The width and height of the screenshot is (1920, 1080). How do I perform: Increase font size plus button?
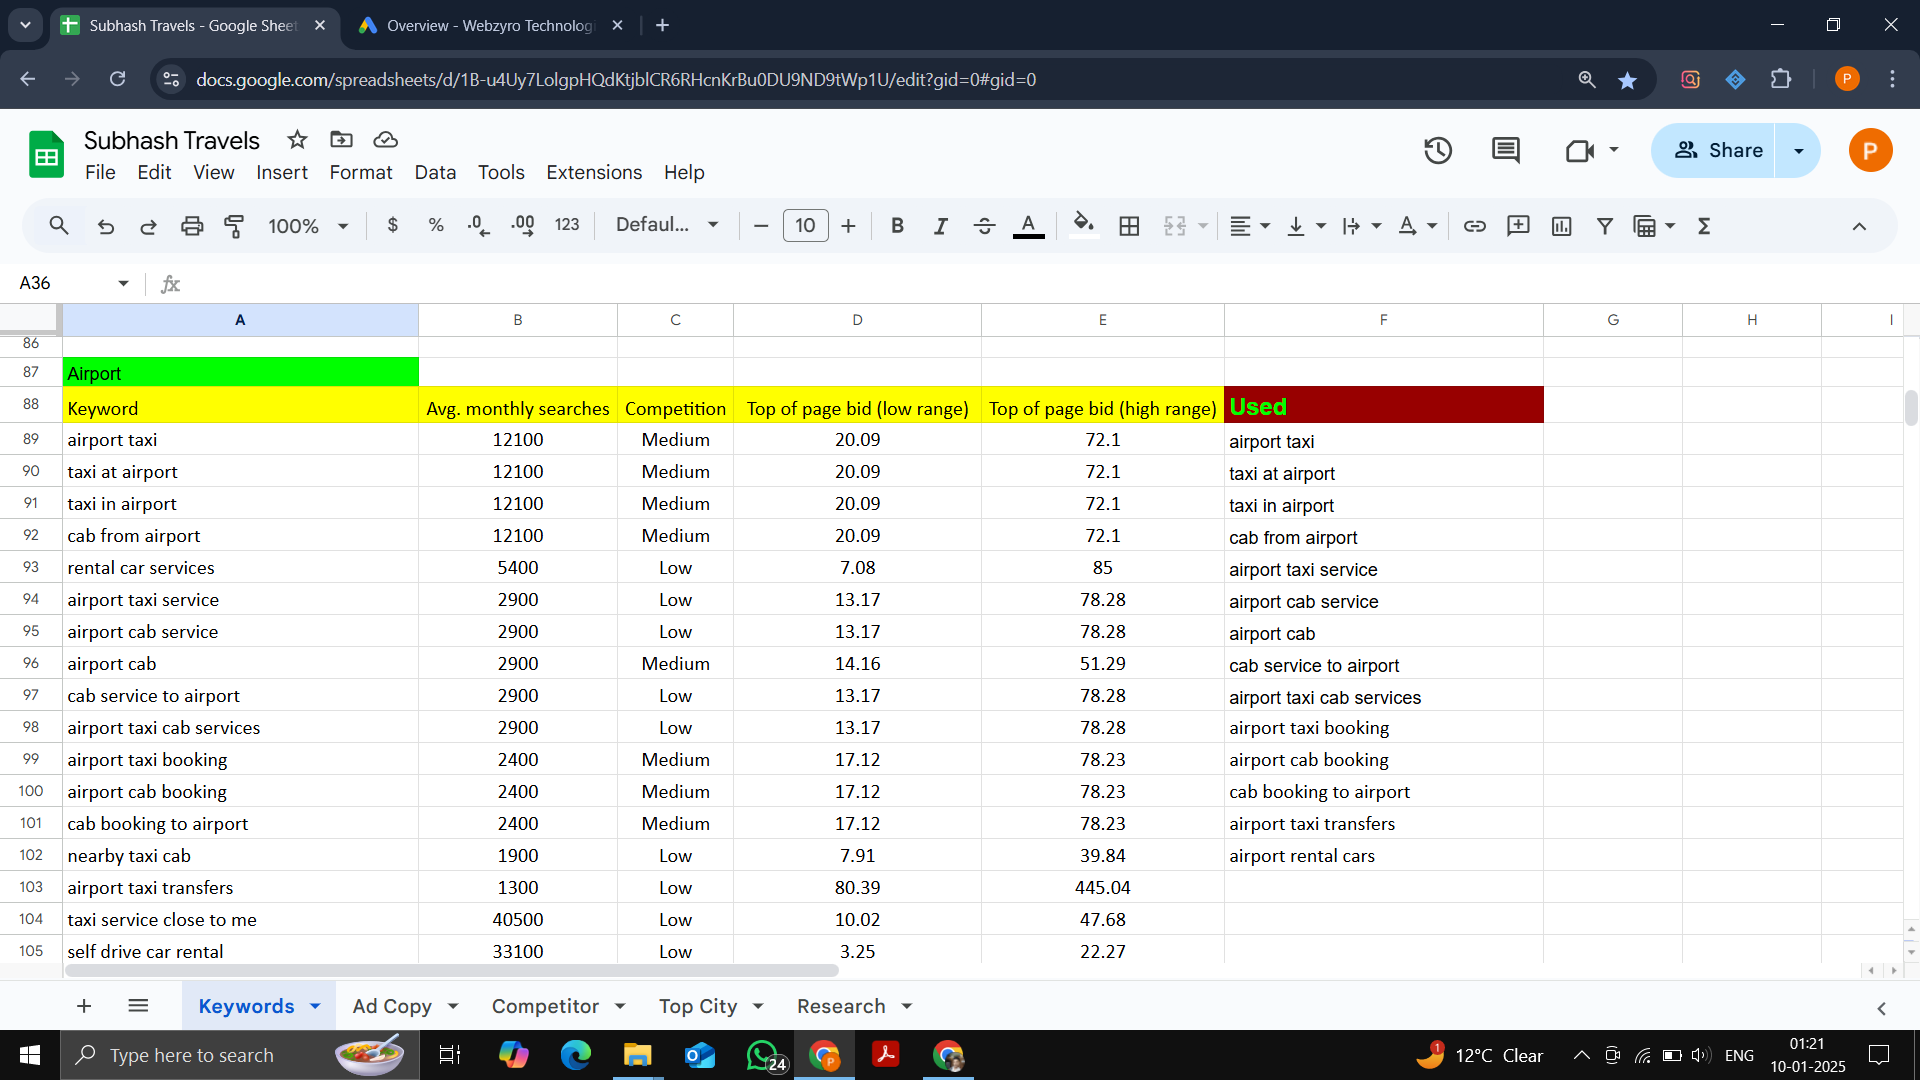[848, 226]
